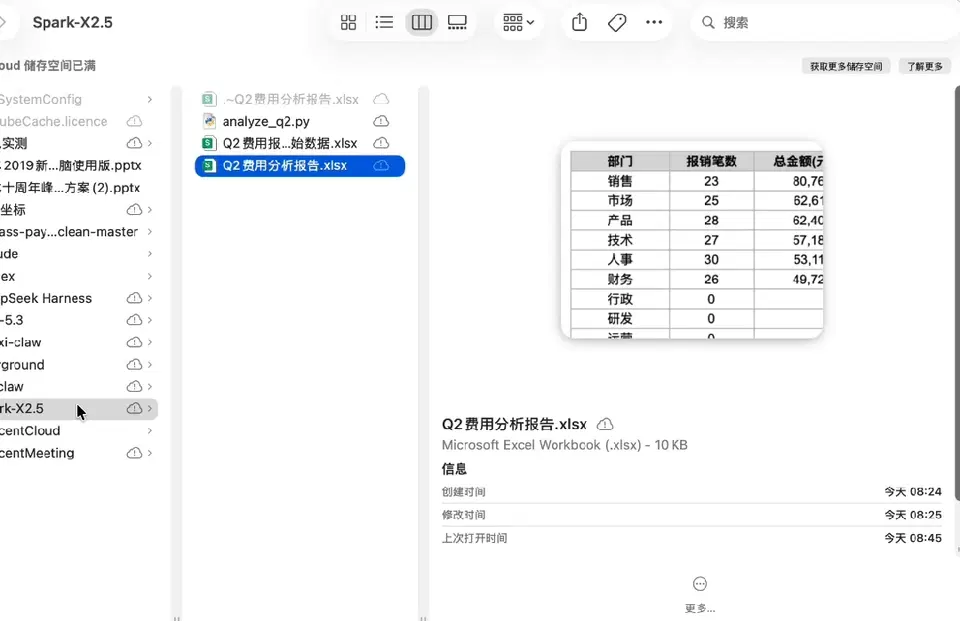This screenshot has height=621, width=960.
Task: Click the cloud icon beside Q2 费用报…始数据.xlsx
Action: [x=381, y=143]
